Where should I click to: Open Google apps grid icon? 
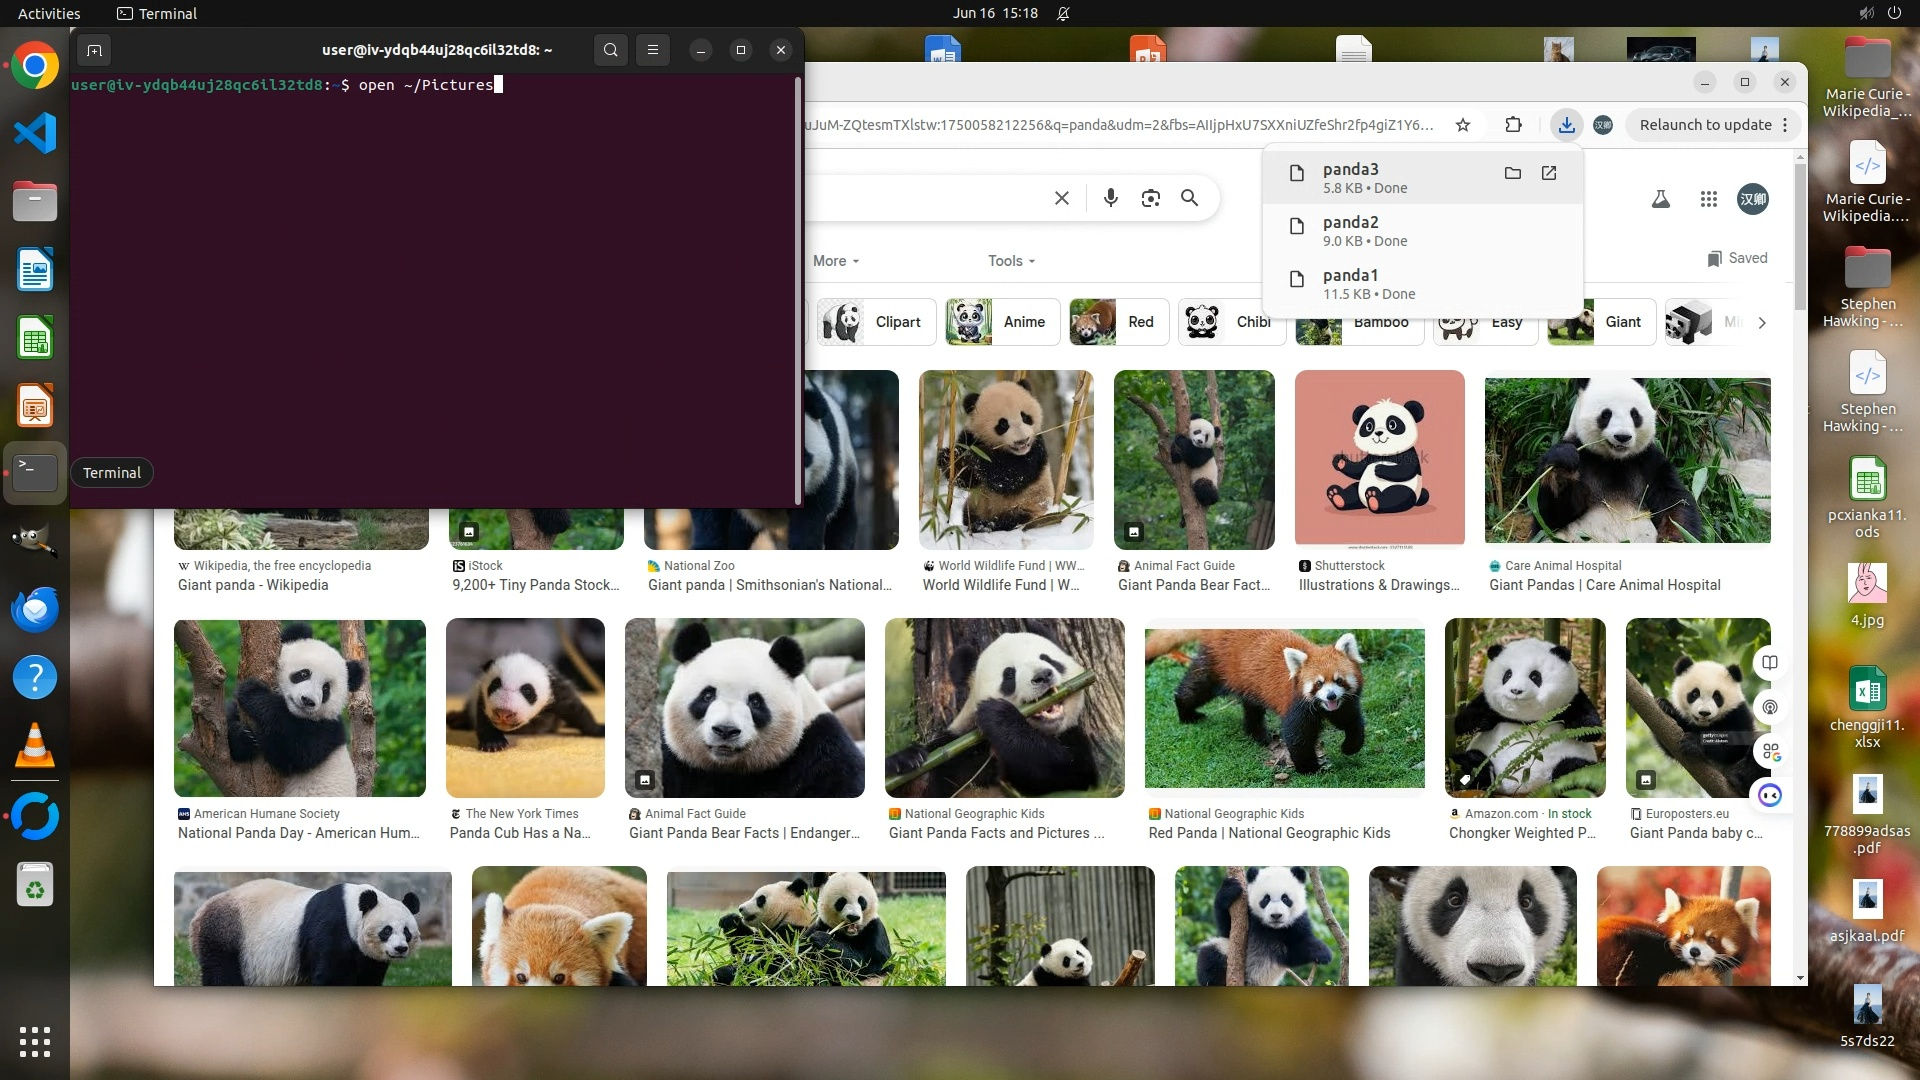1708,199
